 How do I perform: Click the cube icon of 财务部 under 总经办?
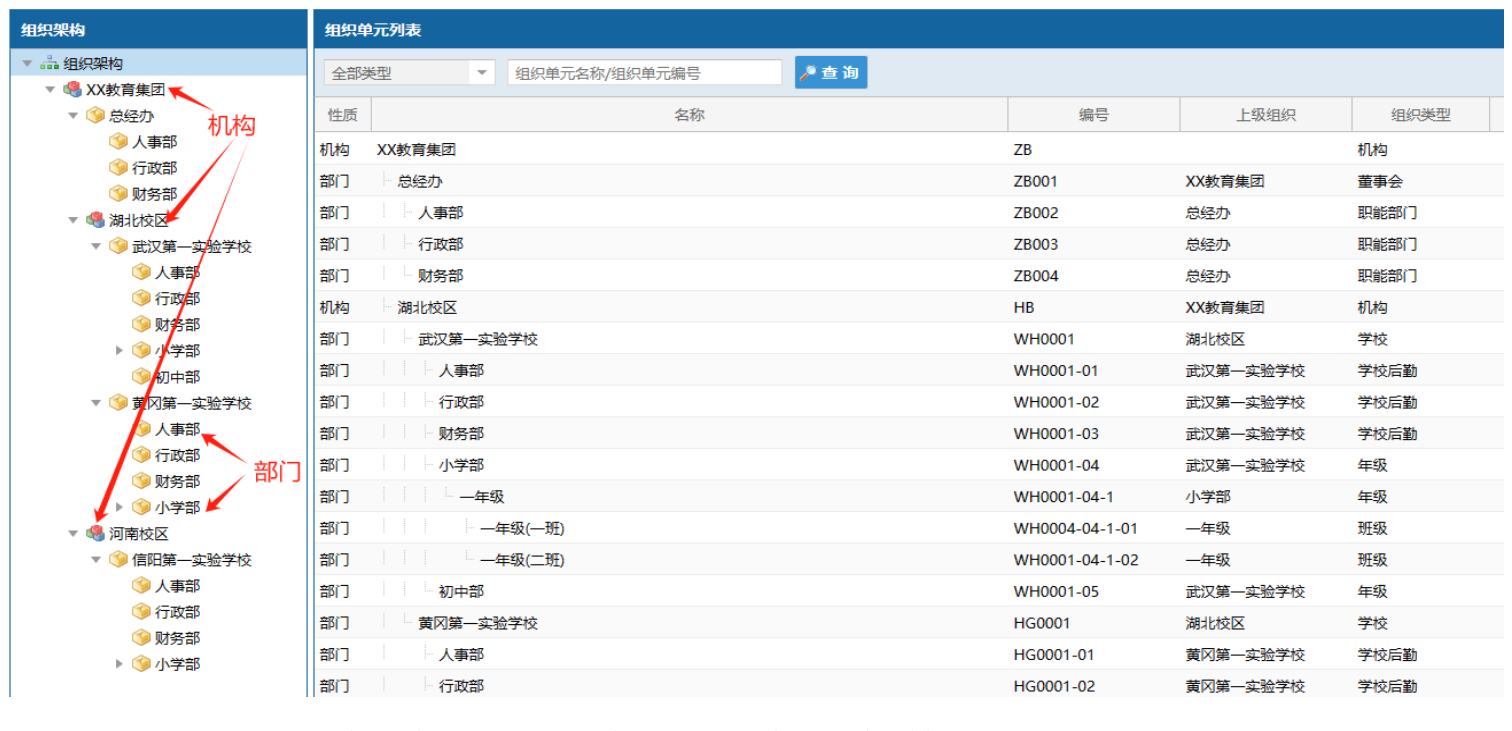click(118, 193)
